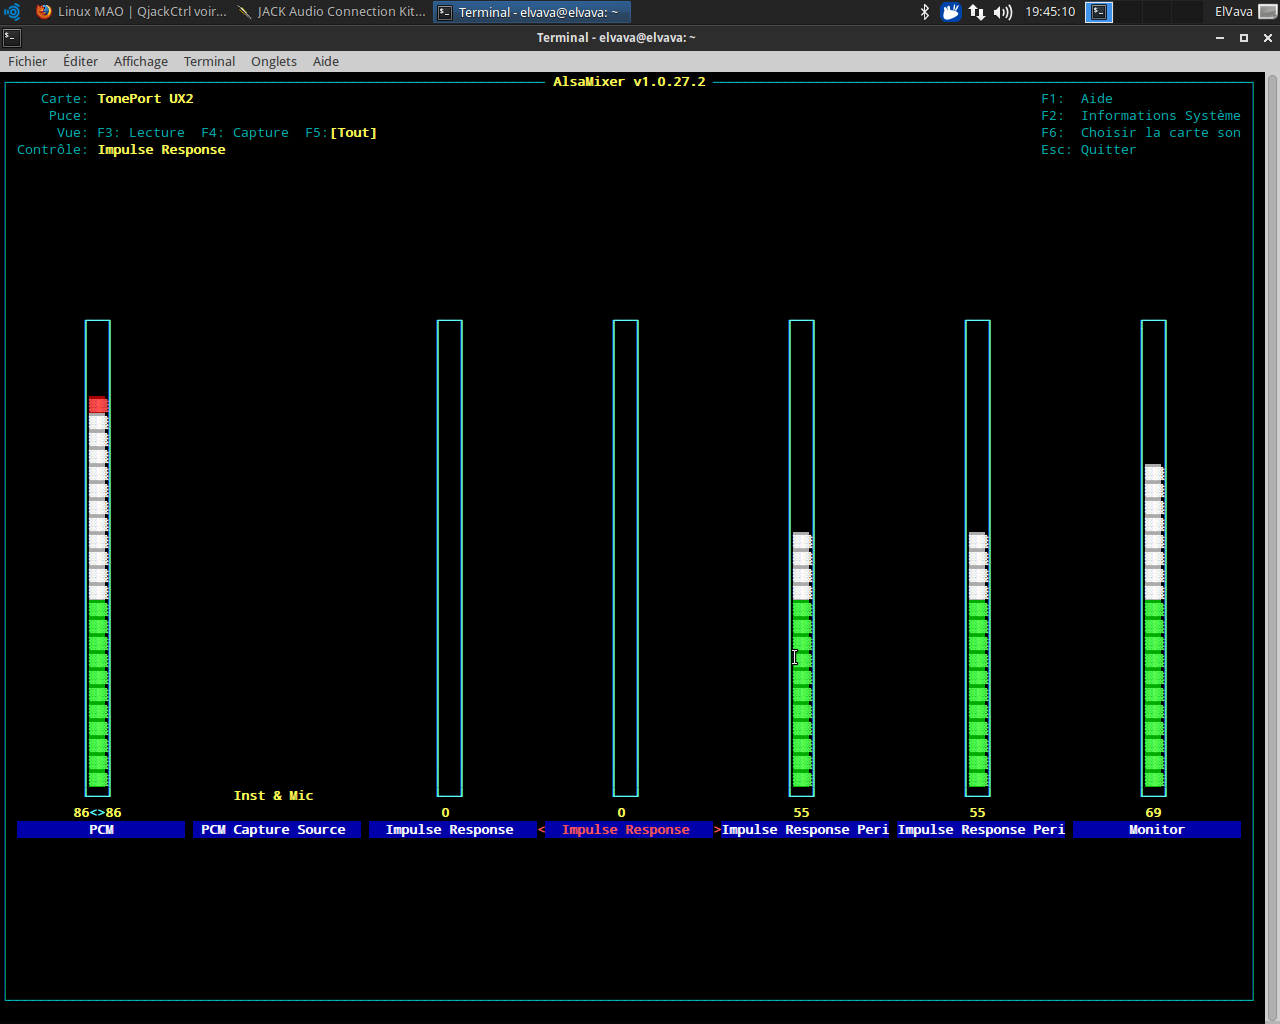Viewport: 1280px width, 1024px height.
Task: Click the PCM volume bar
Action: 98,558
